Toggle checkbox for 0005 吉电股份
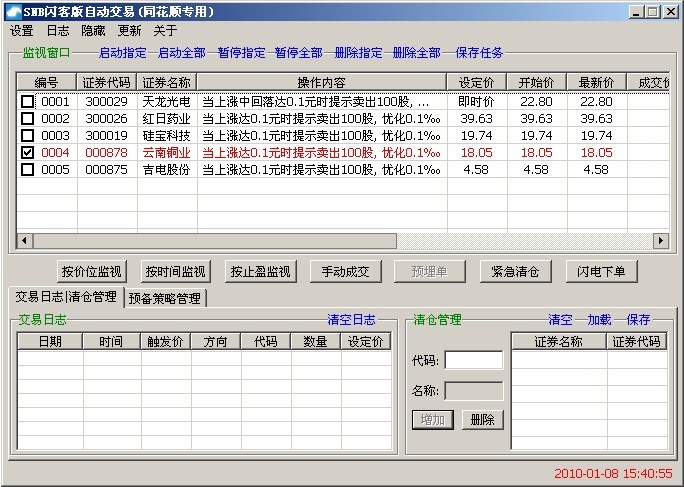Image resolution: width=684 pixels, height=487 pixels. point(27,170)
